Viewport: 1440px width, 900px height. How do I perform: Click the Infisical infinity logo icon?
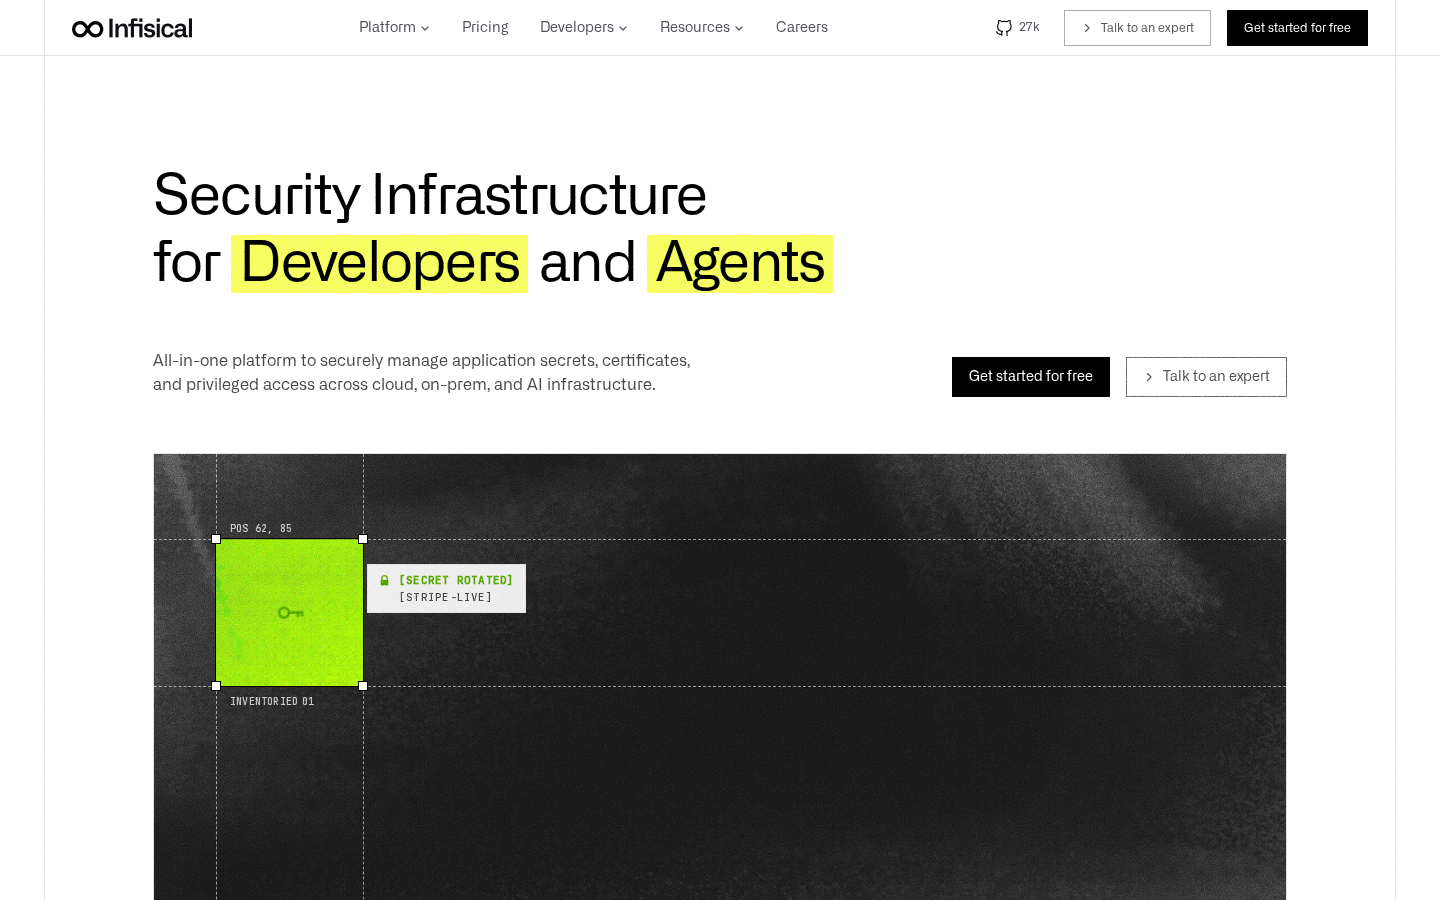pyautogui.click(x=88, y=28)
